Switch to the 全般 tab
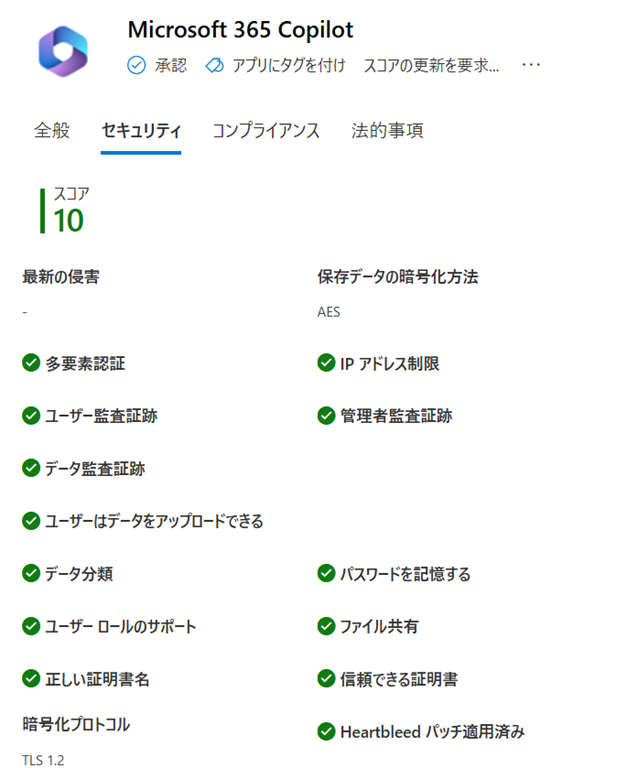This screenshot has height=768, width=638. 52,131
